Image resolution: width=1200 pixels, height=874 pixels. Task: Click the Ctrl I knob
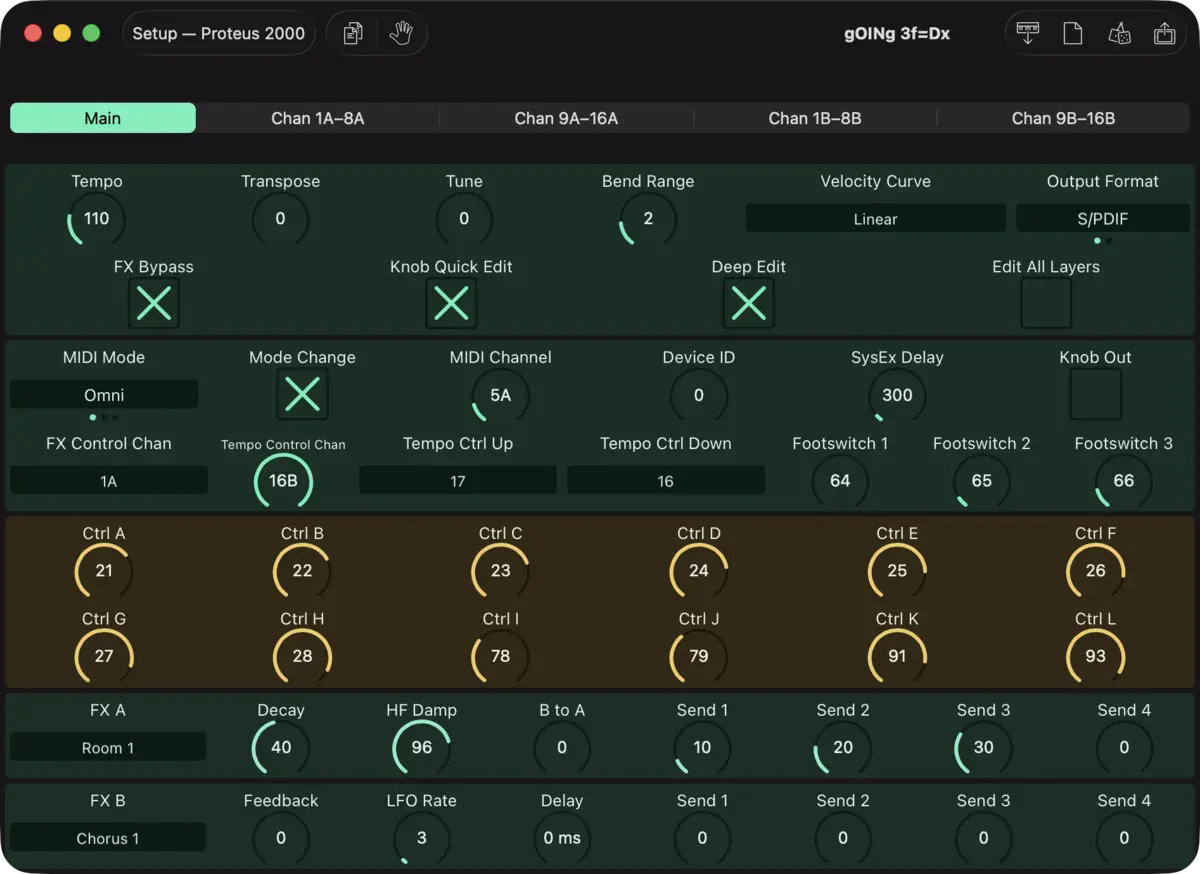click(x=500, y=657)
